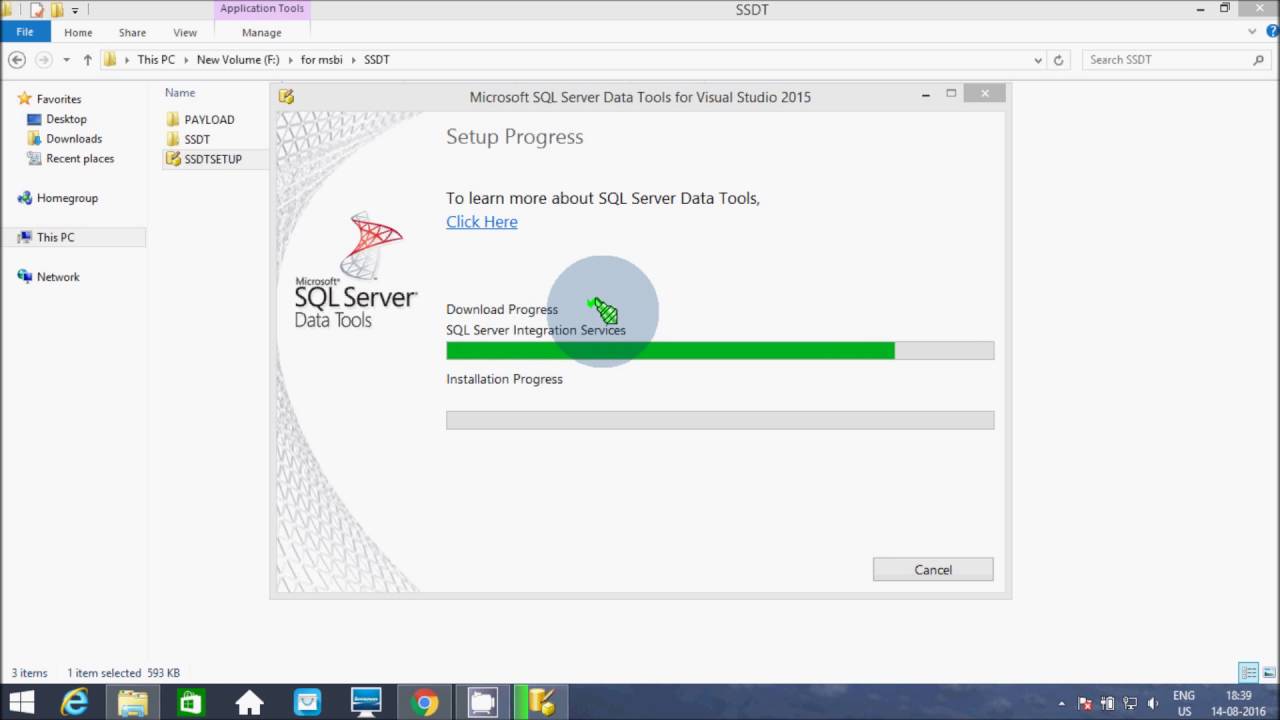Select for msbi in the breadcrumb
Image resolution: width=1280 pixels, height=720 pixels.
pyautogui.click(x=321, y=60)
